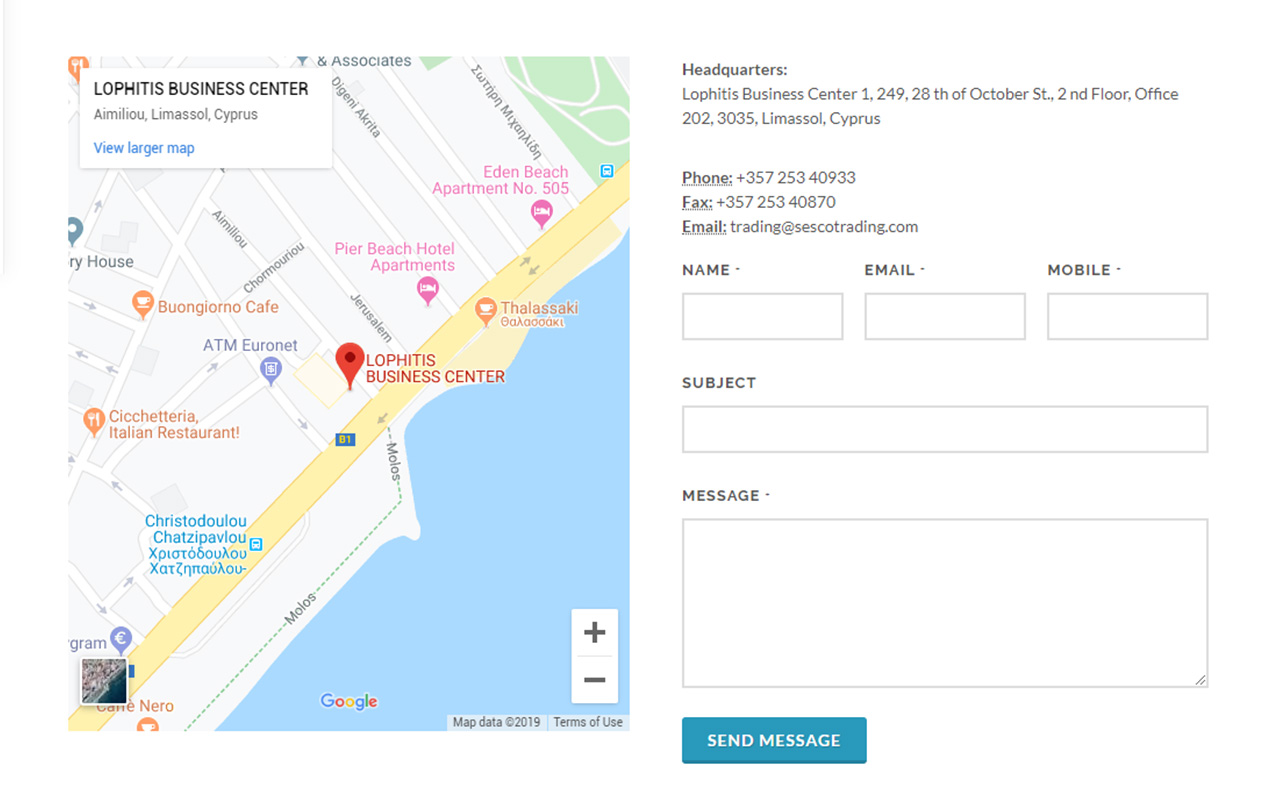The height and width of the screenshot is (800, 1280).
Task: Click the red Lophitis Business Center map pin
Action: point(349,363)
